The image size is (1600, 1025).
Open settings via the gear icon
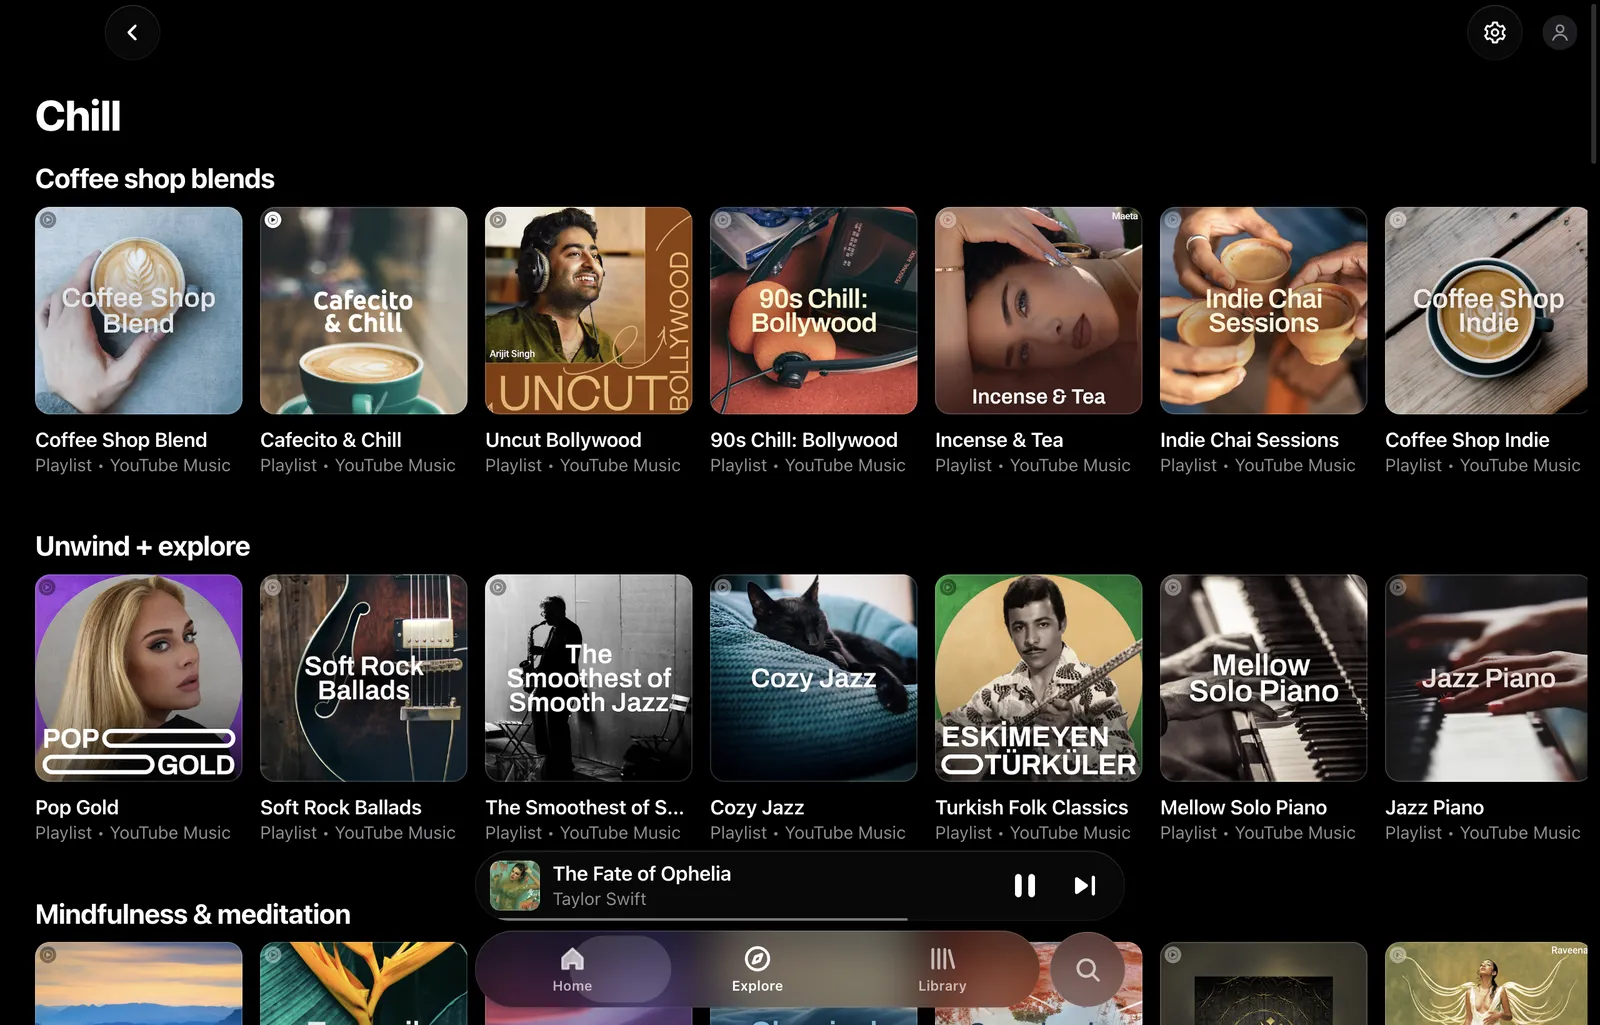1494,33
